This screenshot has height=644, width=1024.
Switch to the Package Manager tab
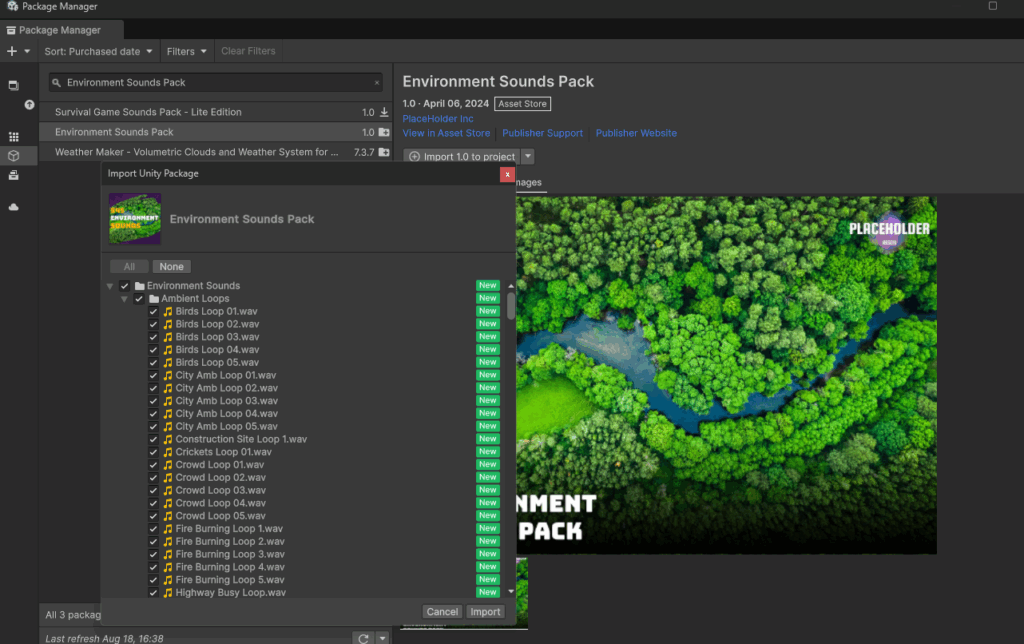coord(62,30)
